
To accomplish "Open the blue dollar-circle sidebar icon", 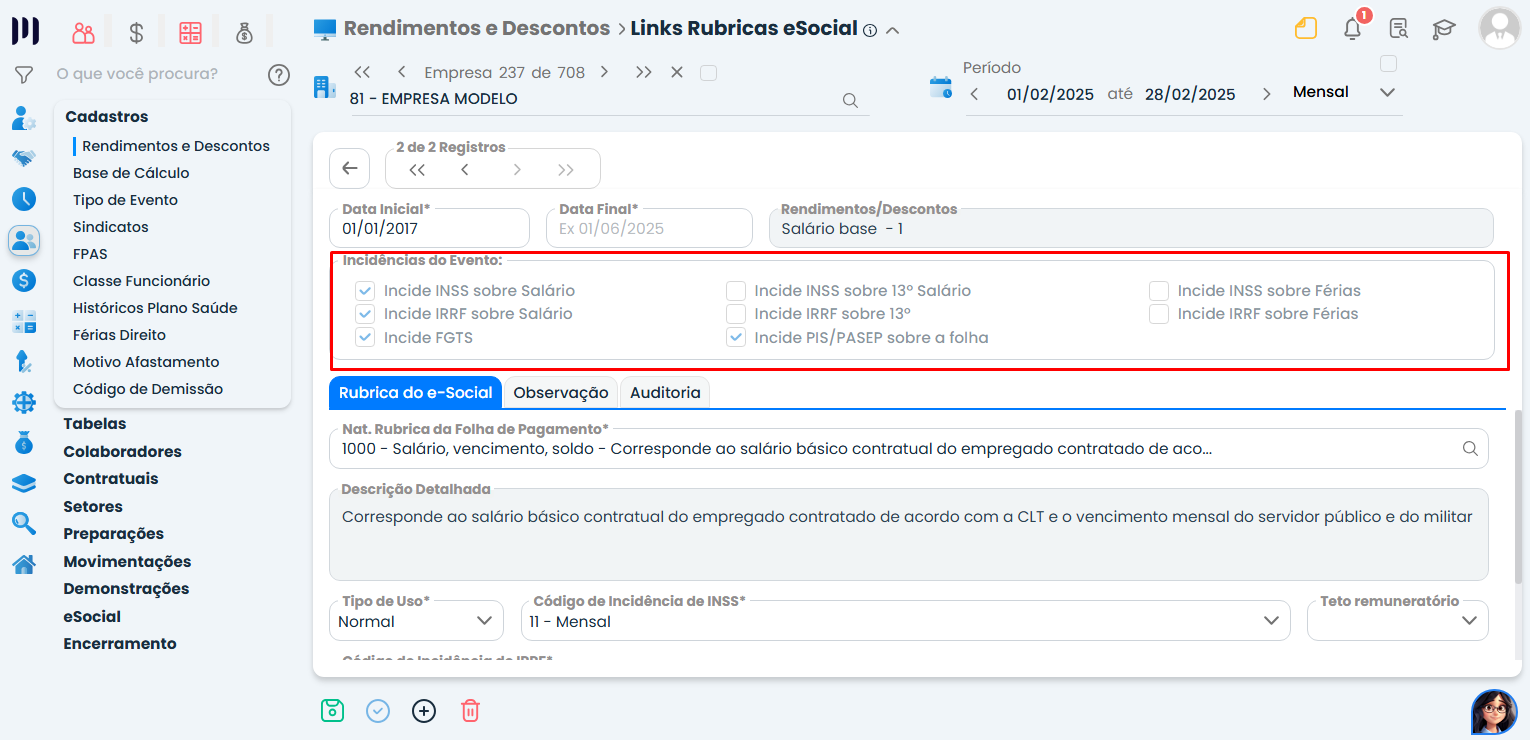I will 24,281.
